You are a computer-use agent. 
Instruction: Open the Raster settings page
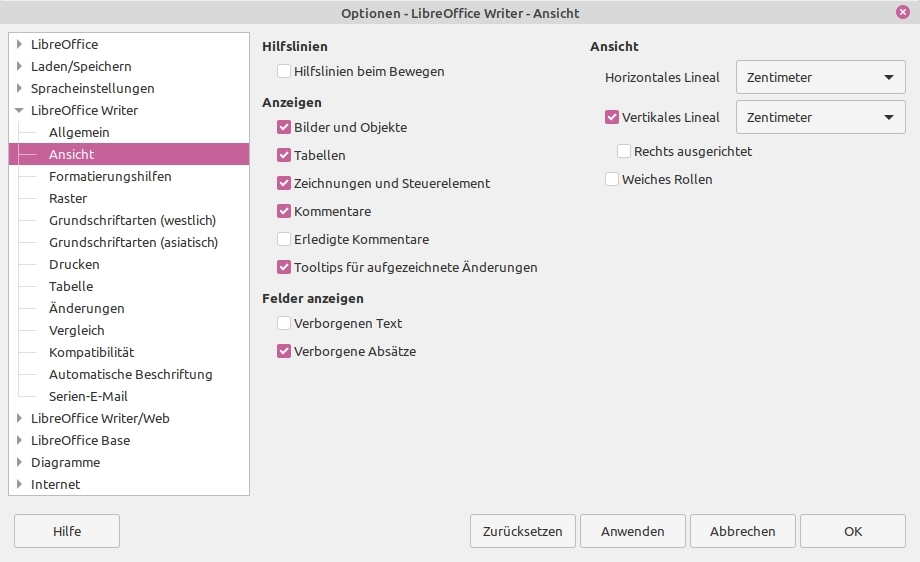pyautogui.click(x=68, y=198)
